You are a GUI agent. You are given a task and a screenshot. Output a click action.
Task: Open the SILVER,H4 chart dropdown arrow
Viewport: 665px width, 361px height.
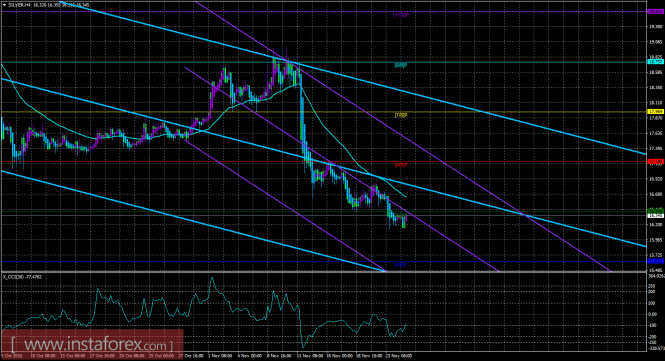4,5
